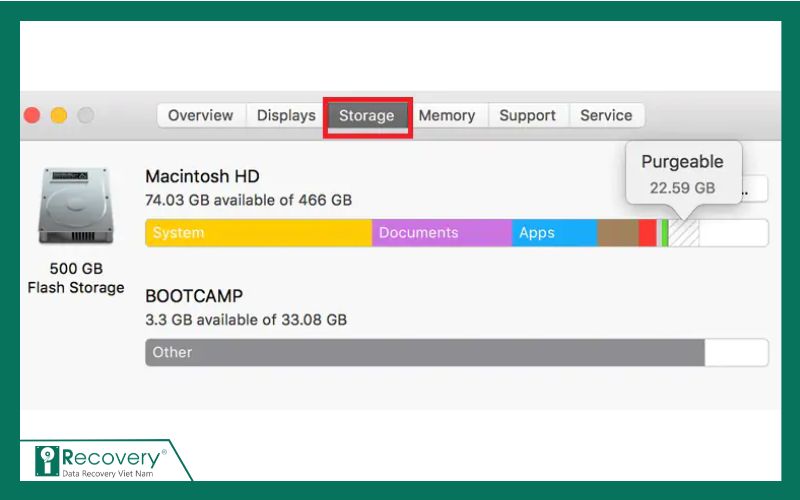Minimize the window with yellow button
Screen dimensions: 800x500
[x=59, y=115]
